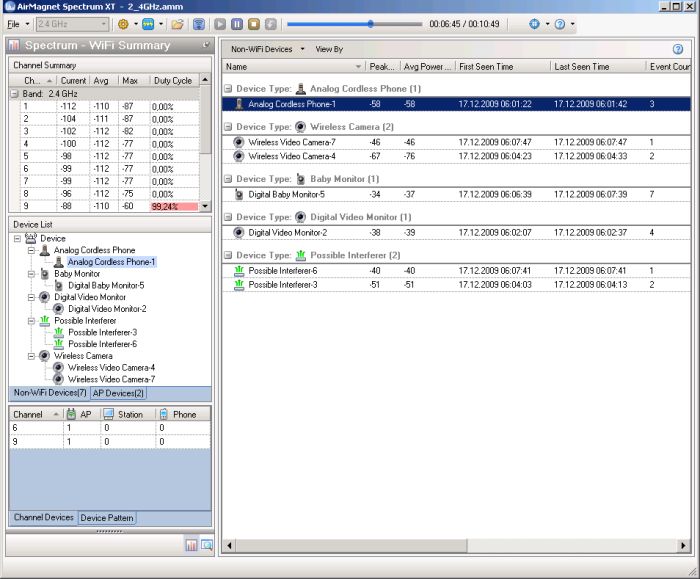
Task: Select the Digital Baby Monitor-5 row
Action: coord(286,194)
